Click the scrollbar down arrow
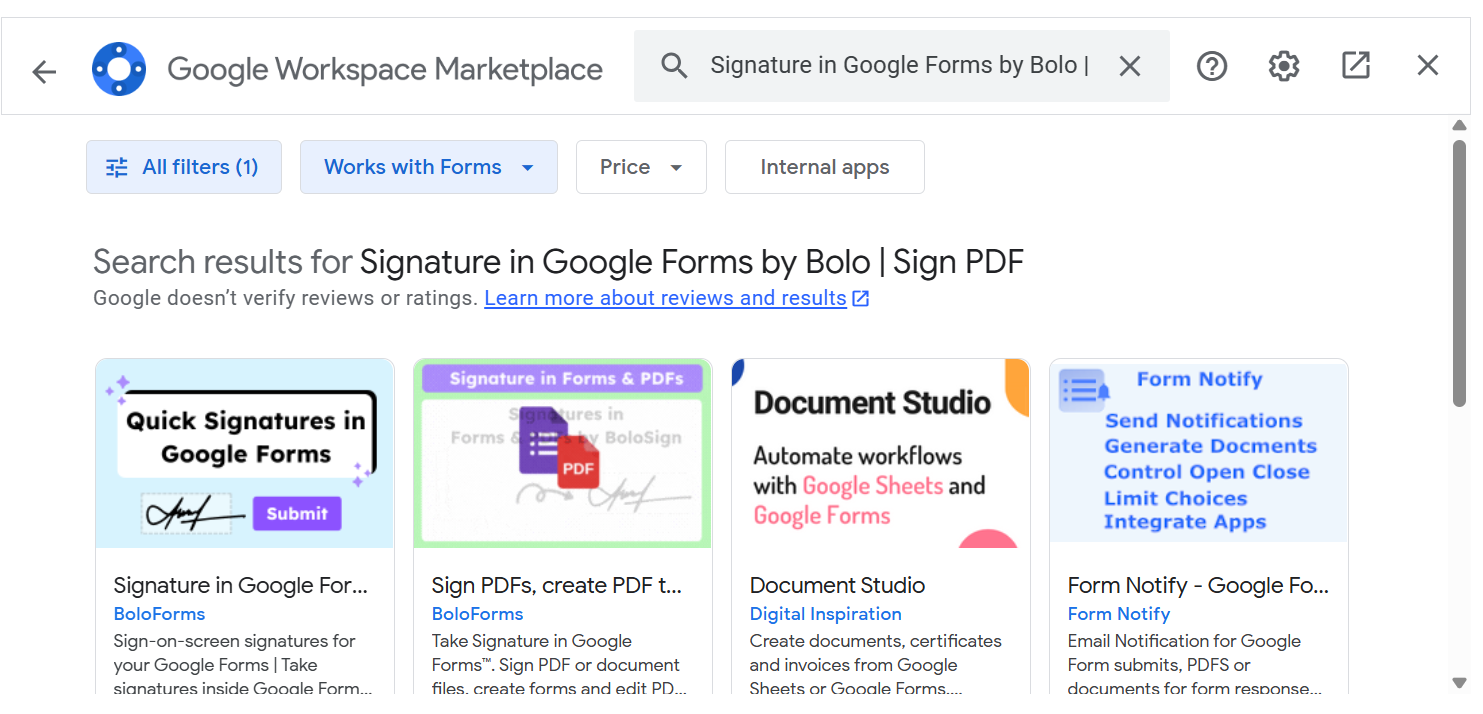1483x714 pixels. click(1459, 683)
